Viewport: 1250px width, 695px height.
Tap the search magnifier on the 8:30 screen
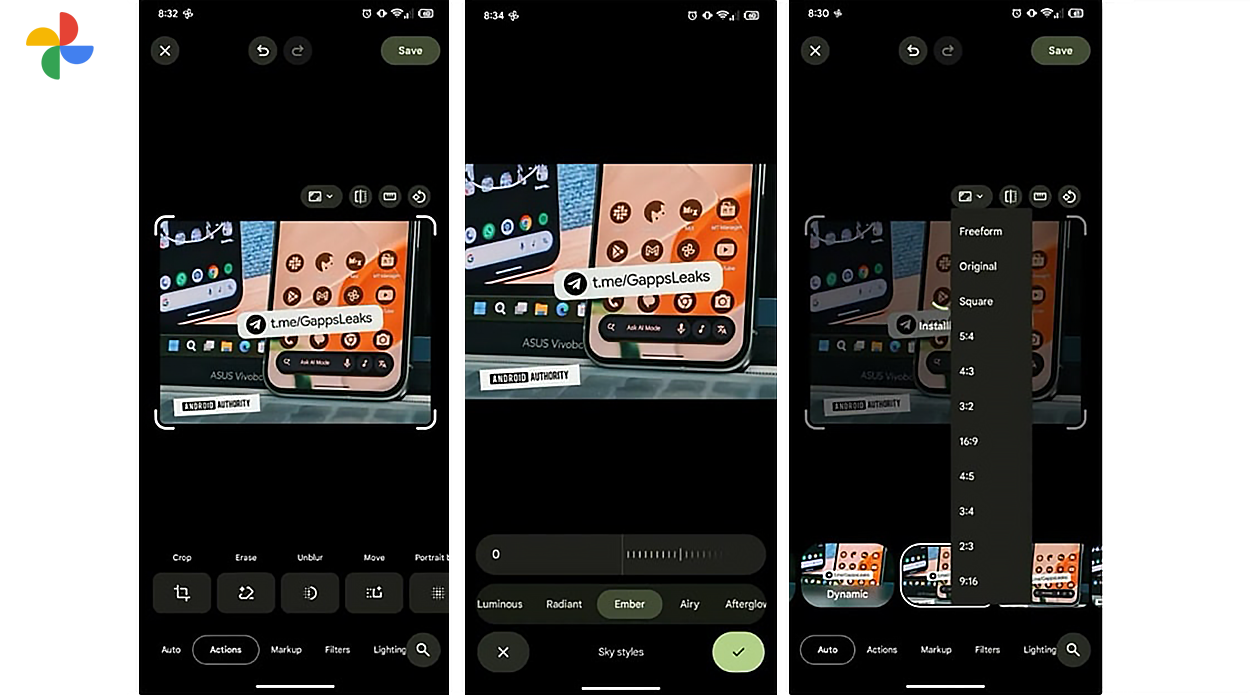[x=1073, y=650]
